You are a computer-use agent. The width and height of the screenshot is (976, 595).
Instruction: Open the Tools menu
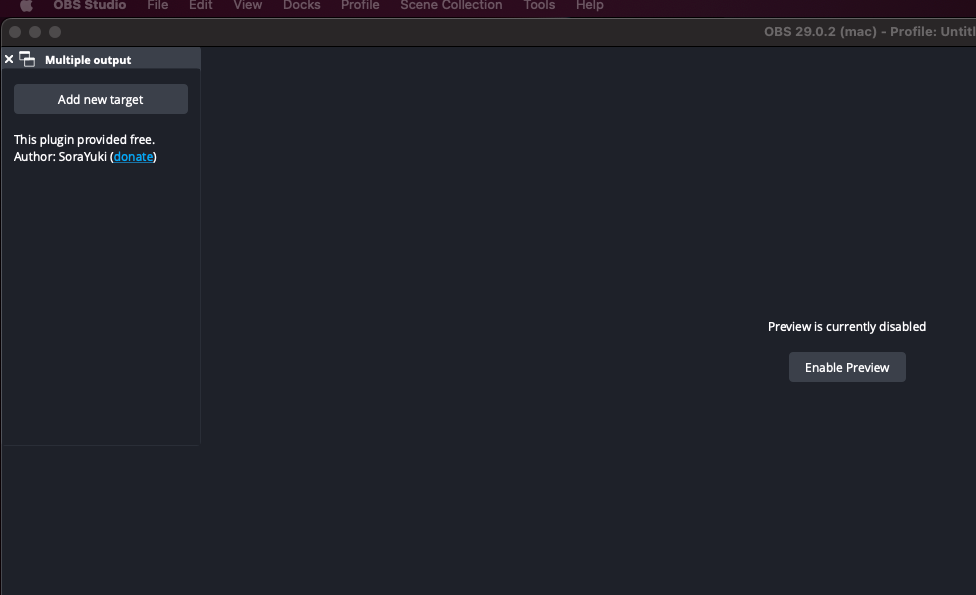pos(539,6)
